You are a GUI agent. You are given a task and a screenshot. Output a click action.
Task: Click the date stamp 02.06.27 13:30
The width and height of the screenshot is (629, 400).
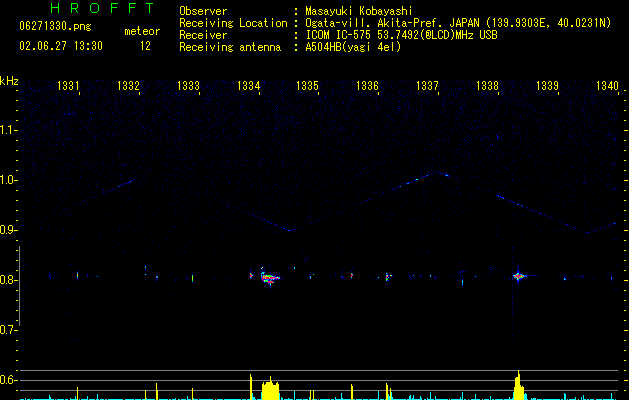coord(61,46)
